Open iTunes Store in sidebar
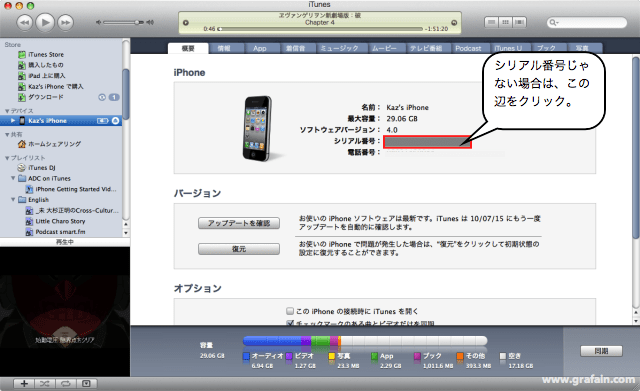 click(x=46, y=54)
